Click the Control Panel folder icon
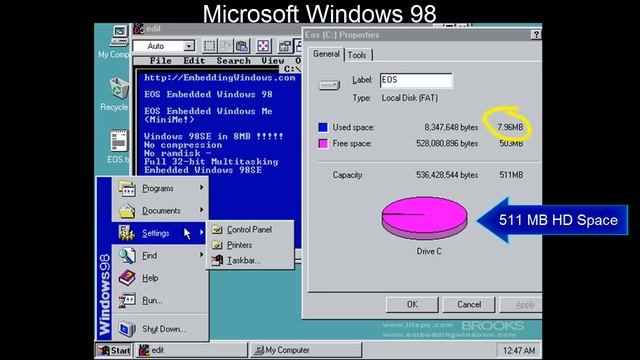 pyautogui.click(x=217, y=230)
